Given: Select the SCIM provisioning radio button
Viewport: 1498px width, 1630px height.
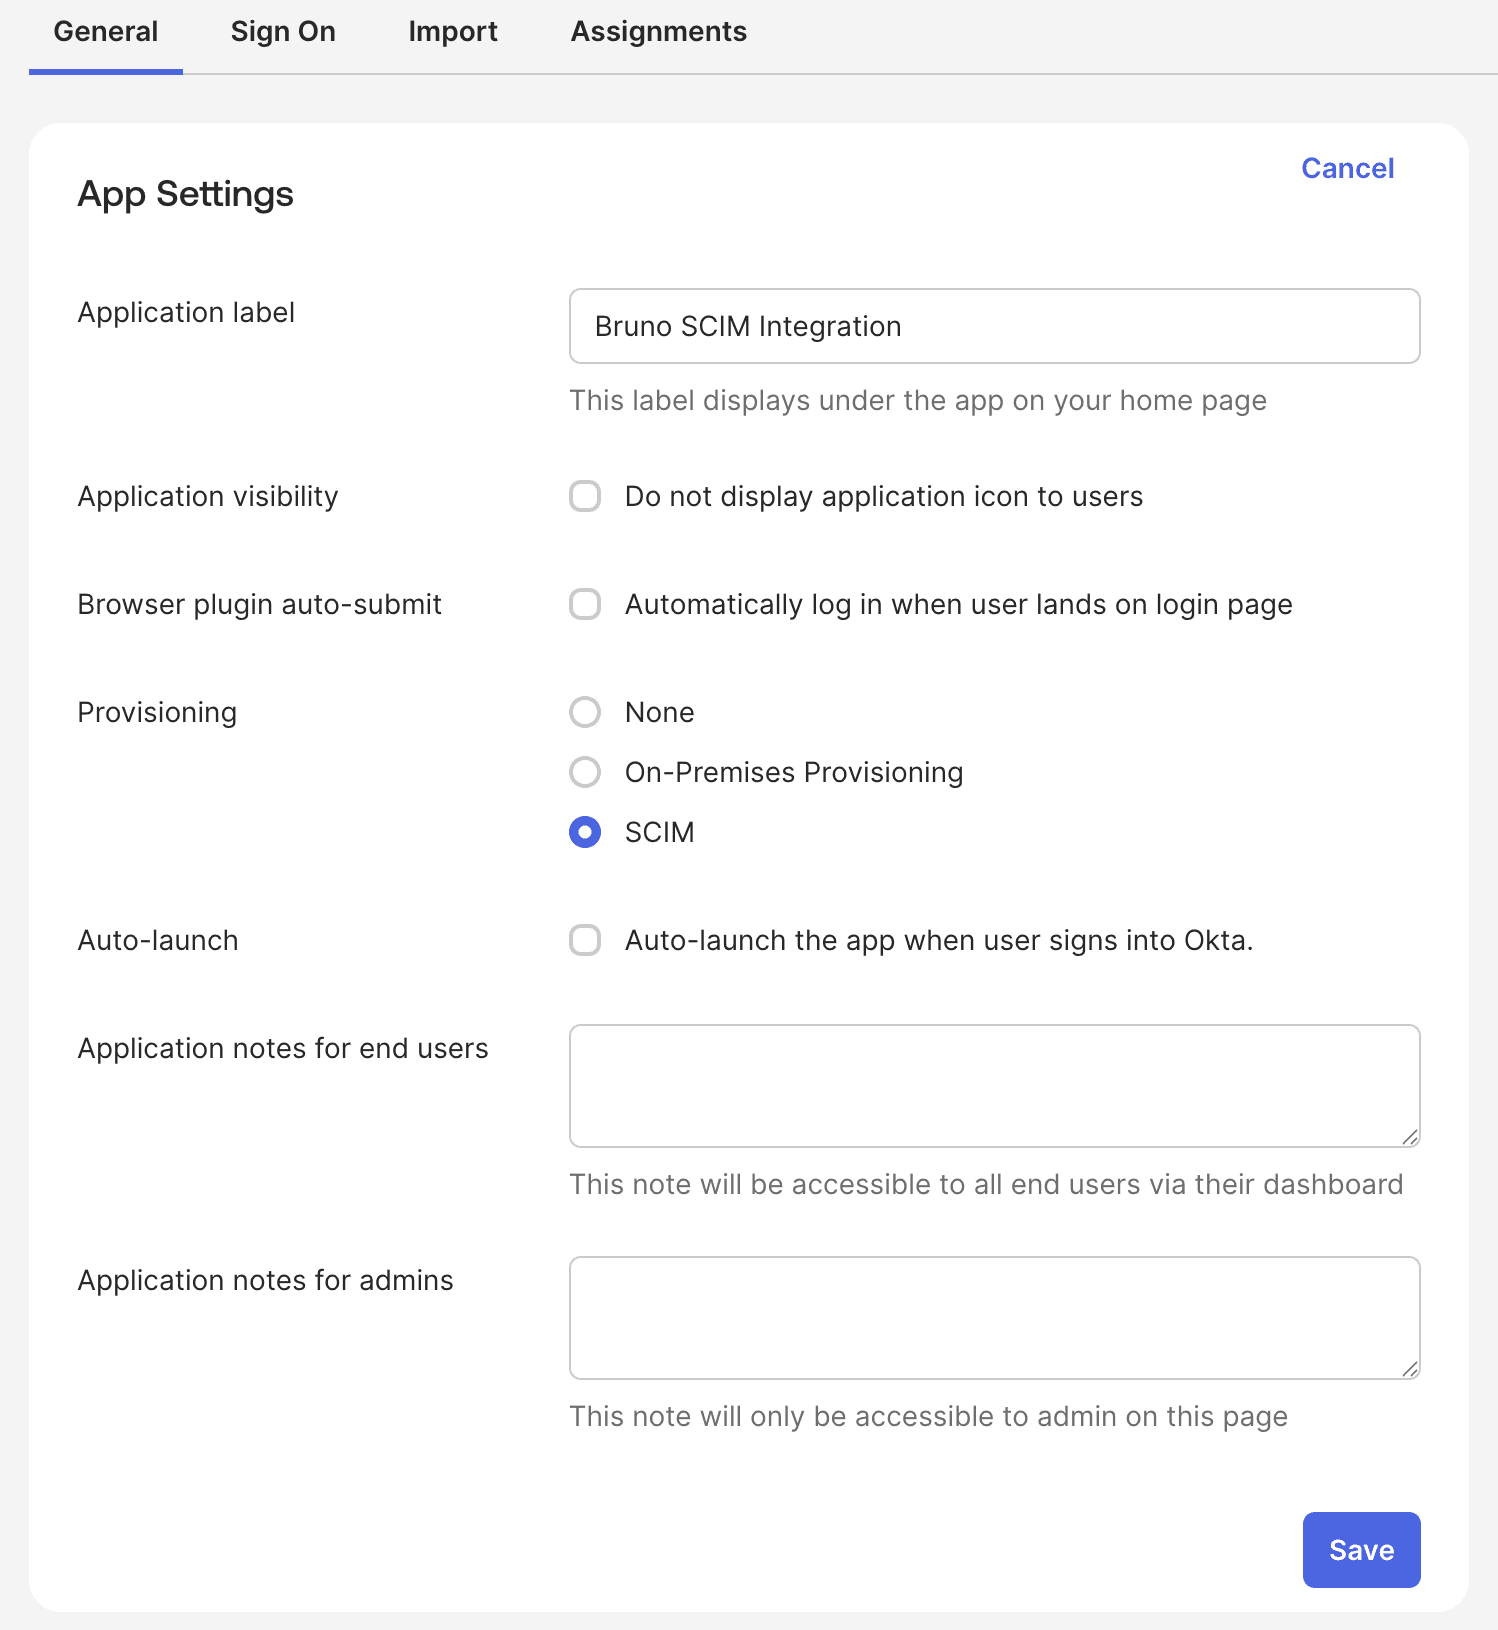Looking at the screenshot, I should 585,832.
